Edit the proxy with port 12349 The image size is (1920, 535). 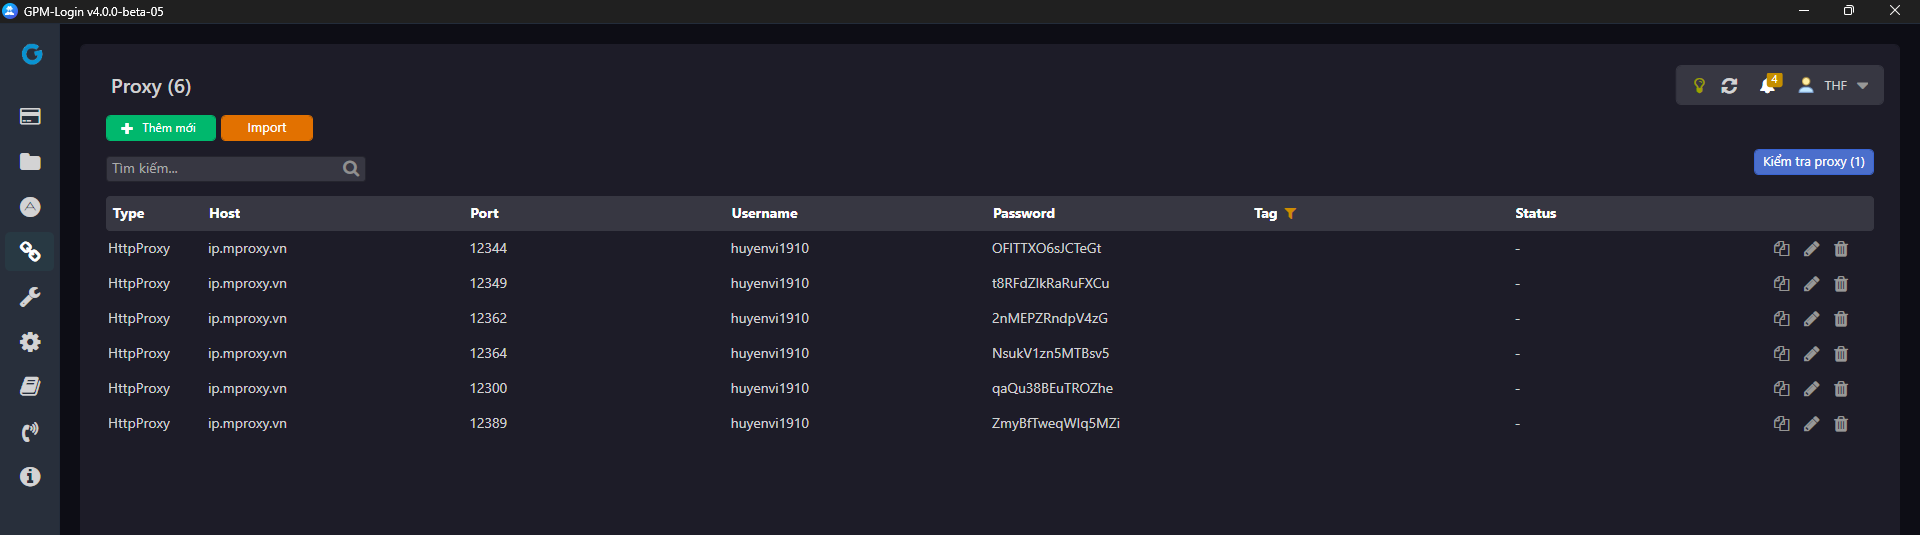tap(1811, 284)
